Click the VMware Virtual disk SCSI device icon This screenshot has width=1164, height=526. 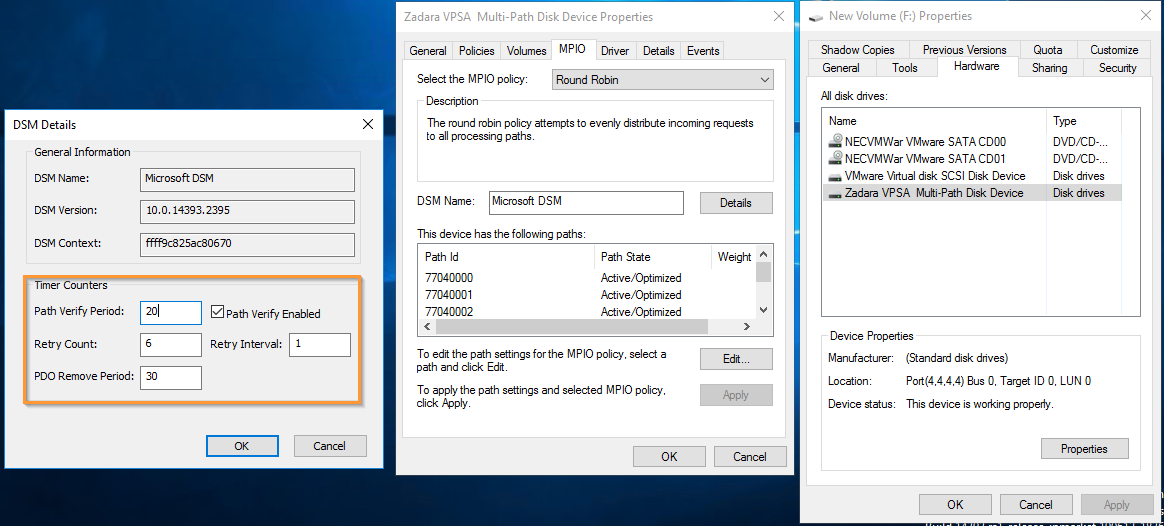pos(835,176)
